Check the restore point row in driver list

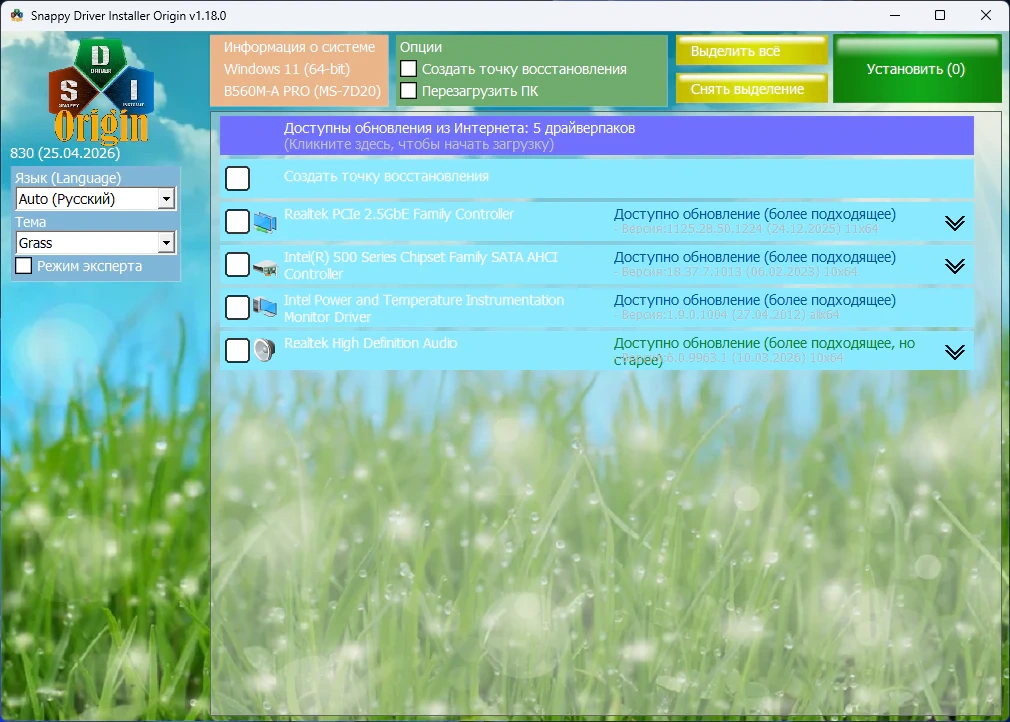pos(238,178)
